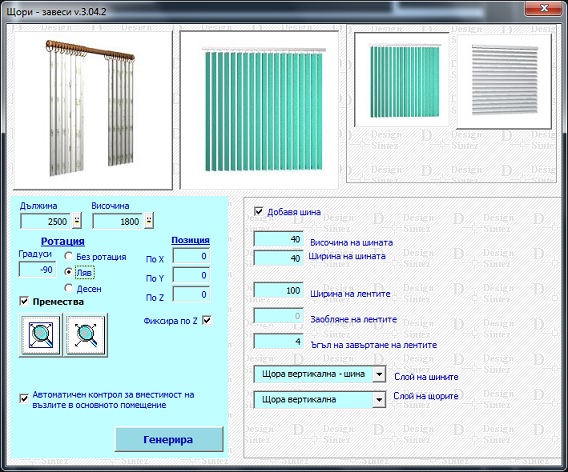This screenshot has height=472, width=568.
Task: Click the Позиция heading link
Action: pos(191,240)
